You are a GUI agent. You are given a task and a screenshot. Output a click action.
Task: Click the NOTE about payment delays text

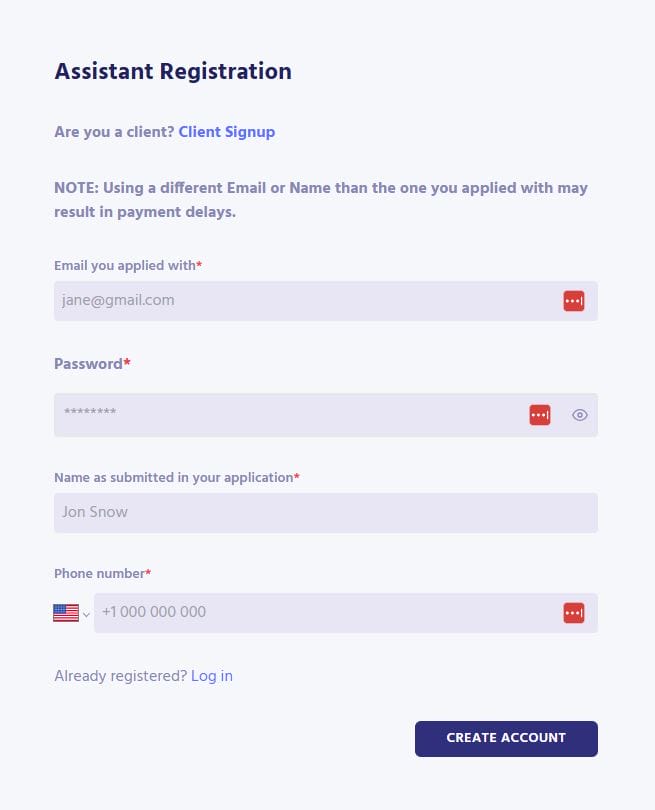(x=321, y=200)
